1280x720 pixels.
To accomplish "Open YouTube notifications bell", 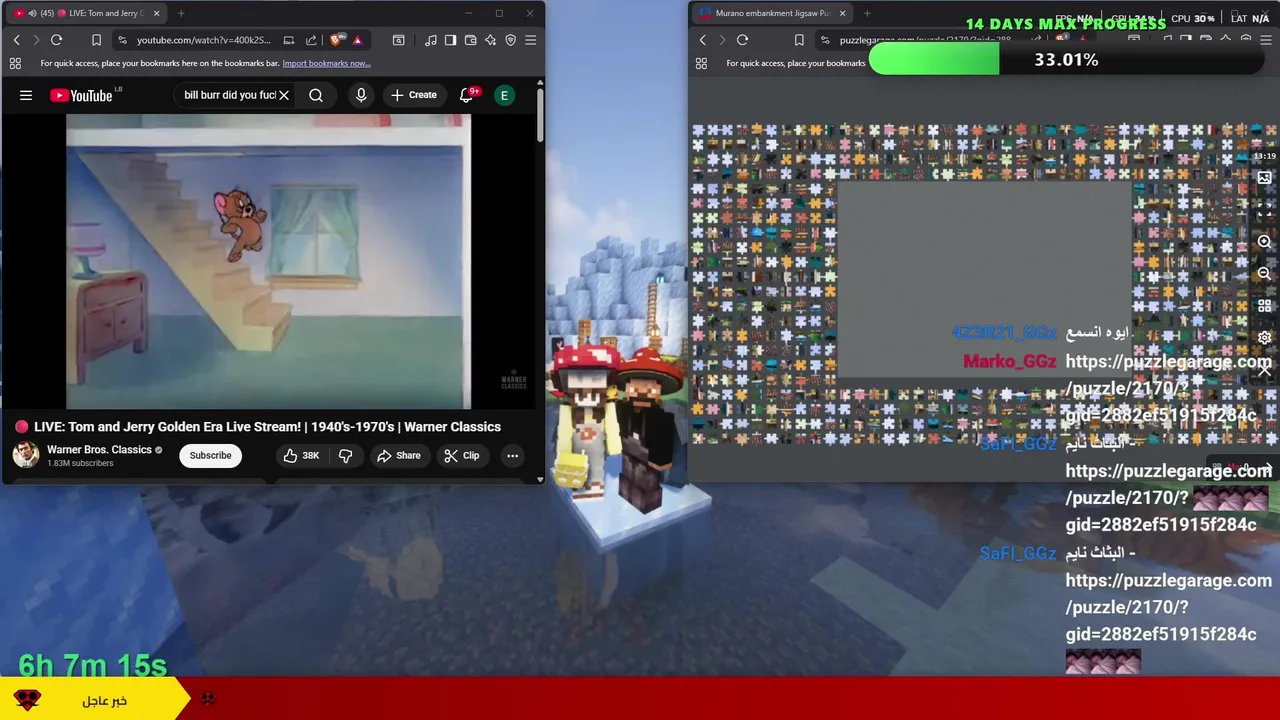I will [x=466, y=95].
